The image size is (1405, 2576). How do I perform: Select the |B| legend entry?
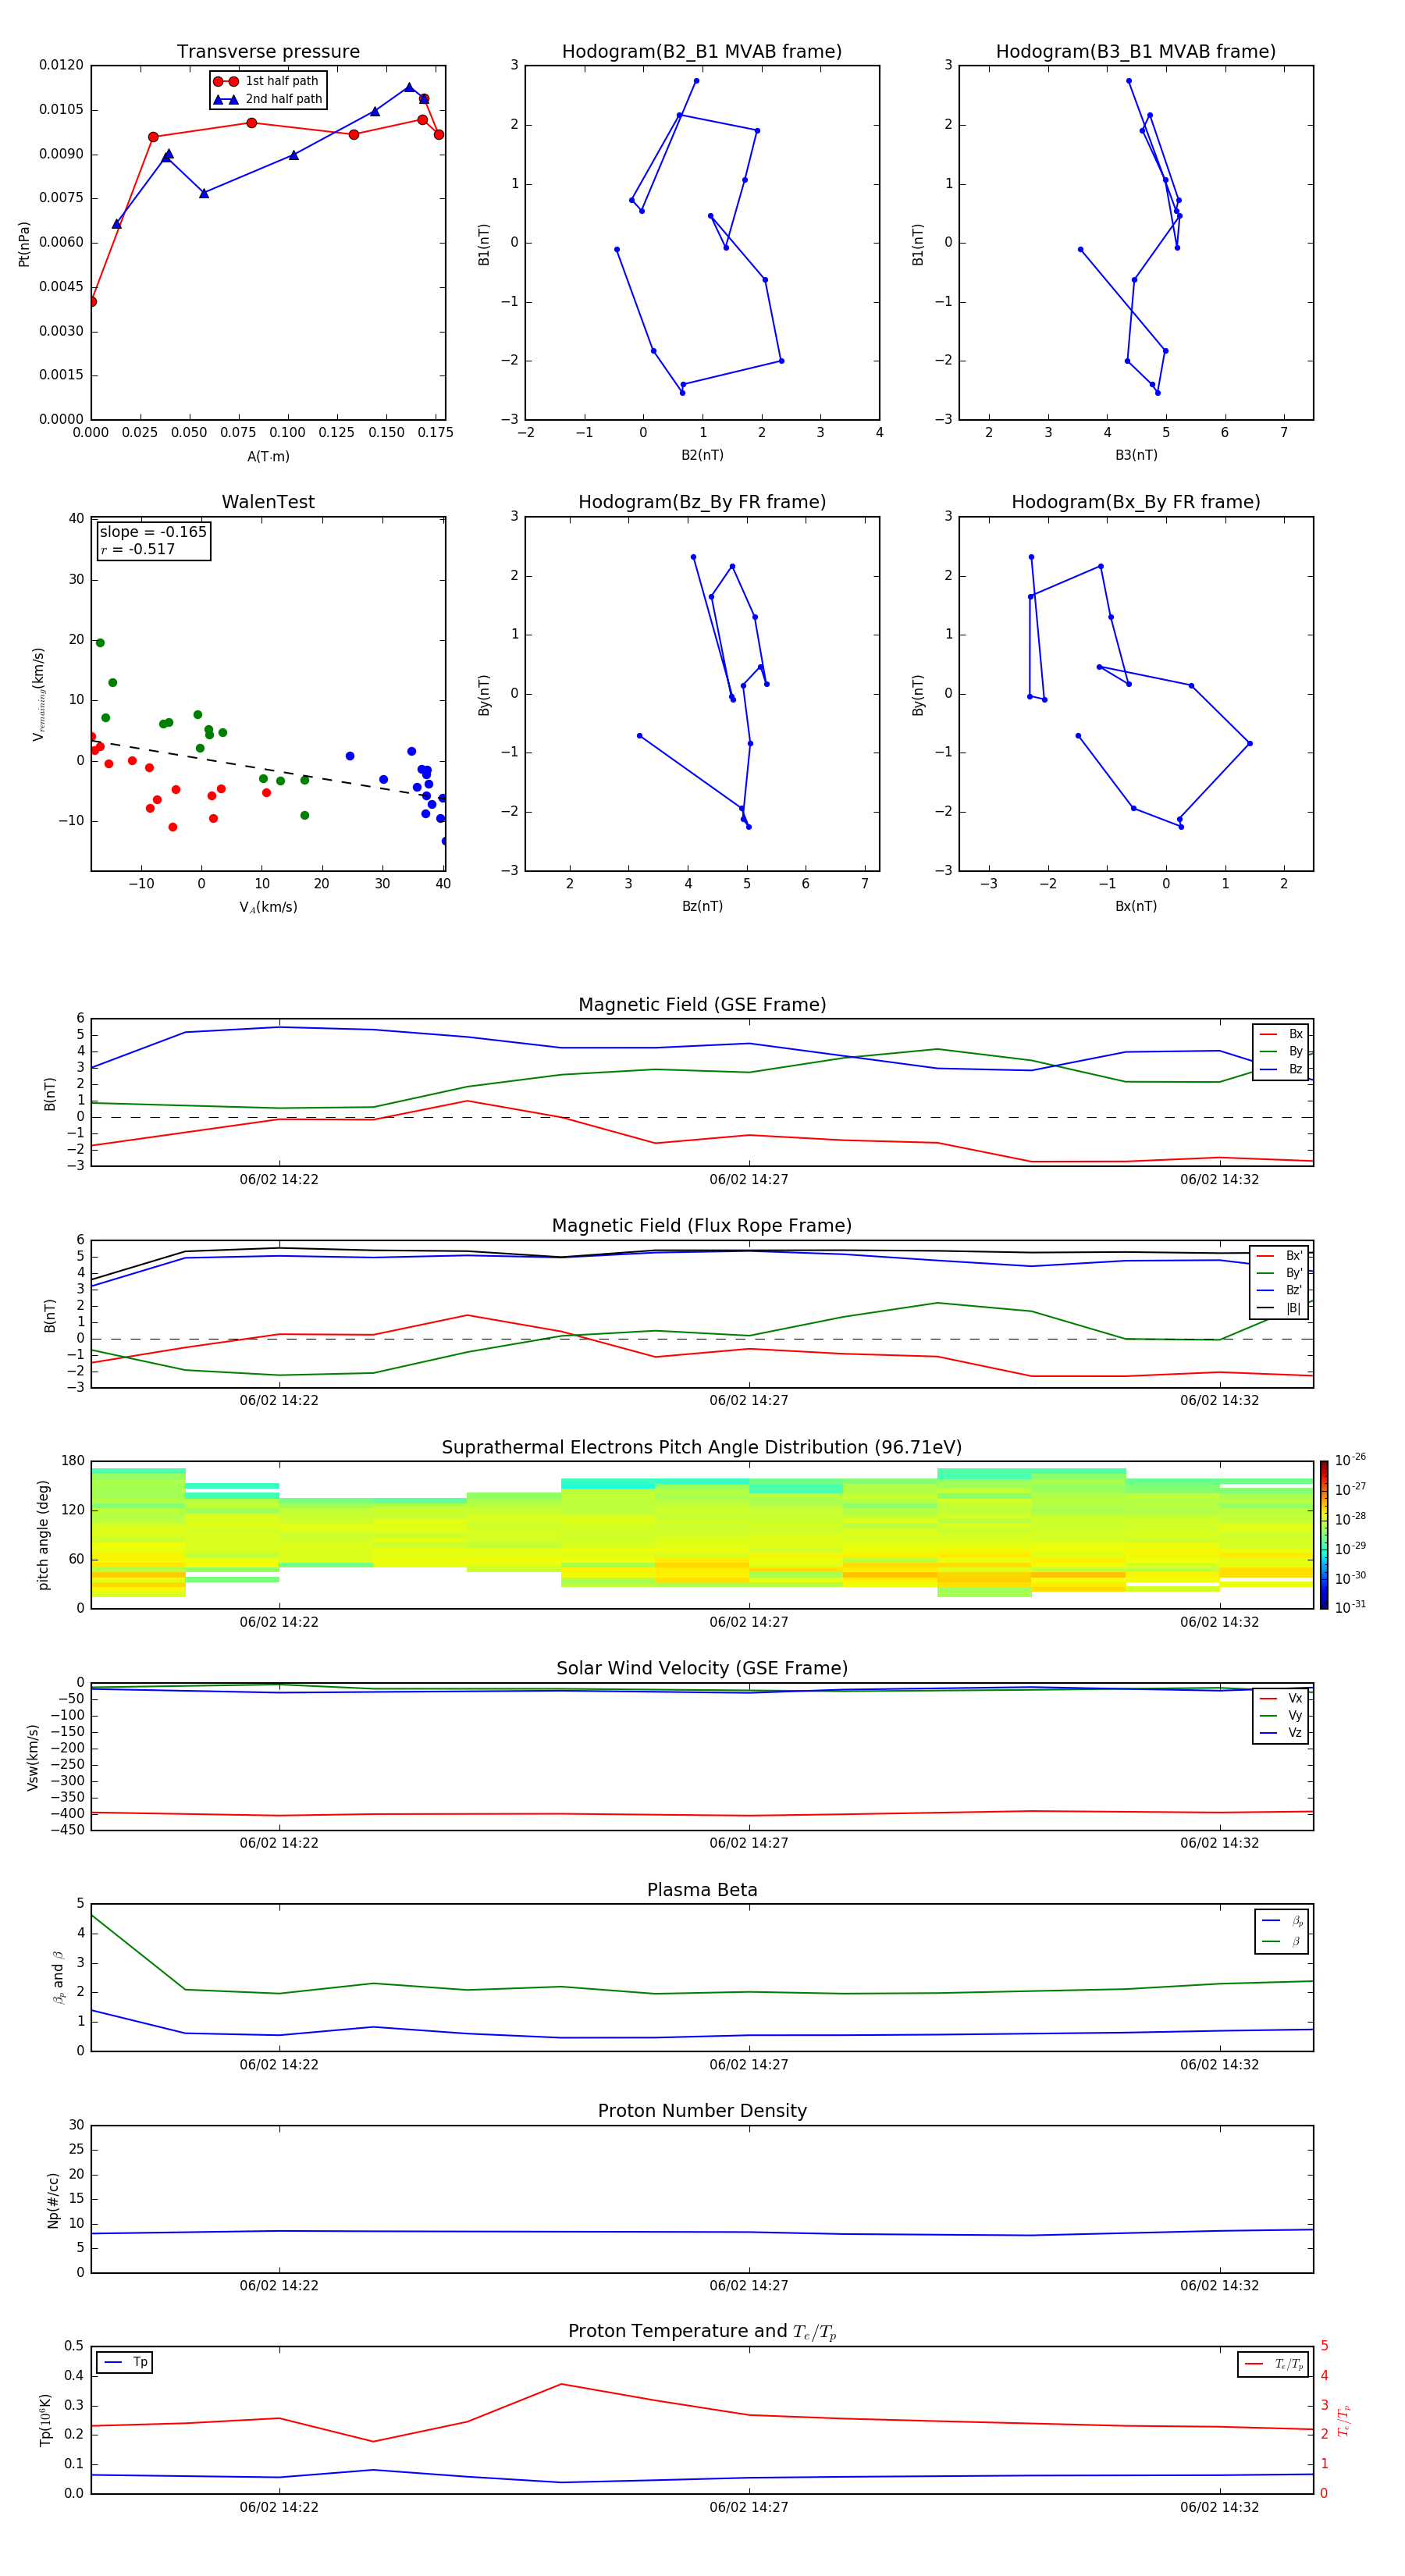coord(1280,1308)
